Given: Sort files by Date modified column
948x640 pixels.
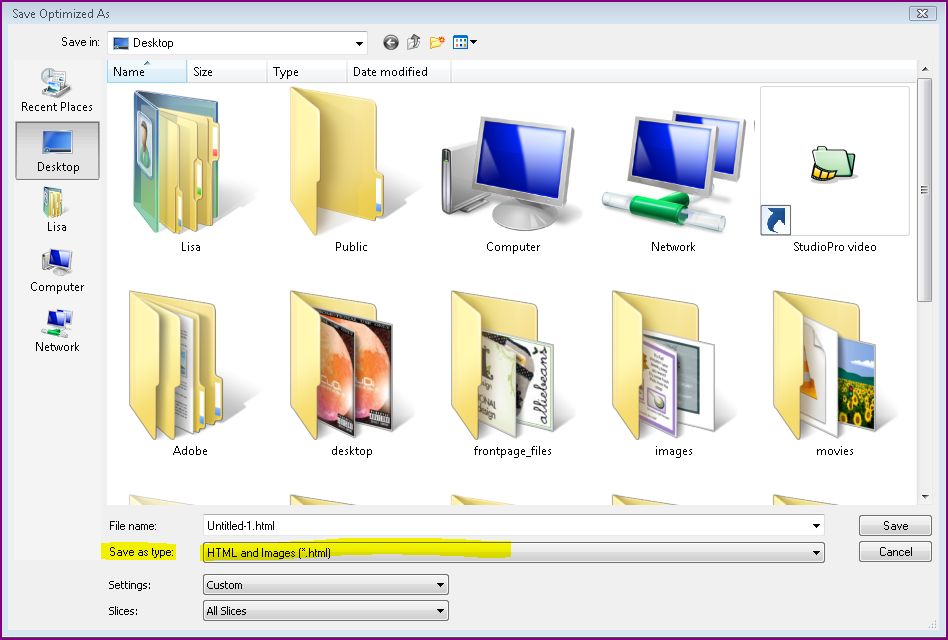Looking at the screenshot, I should coord(390,71).
